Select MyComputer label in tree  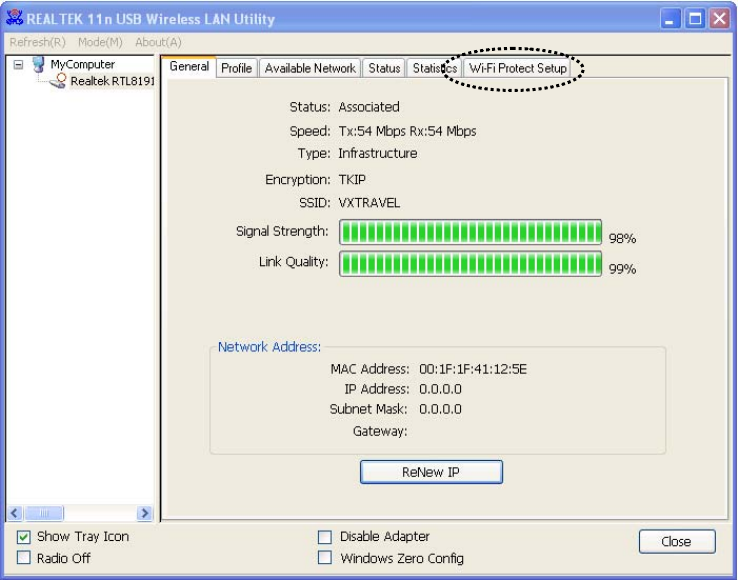82,64
